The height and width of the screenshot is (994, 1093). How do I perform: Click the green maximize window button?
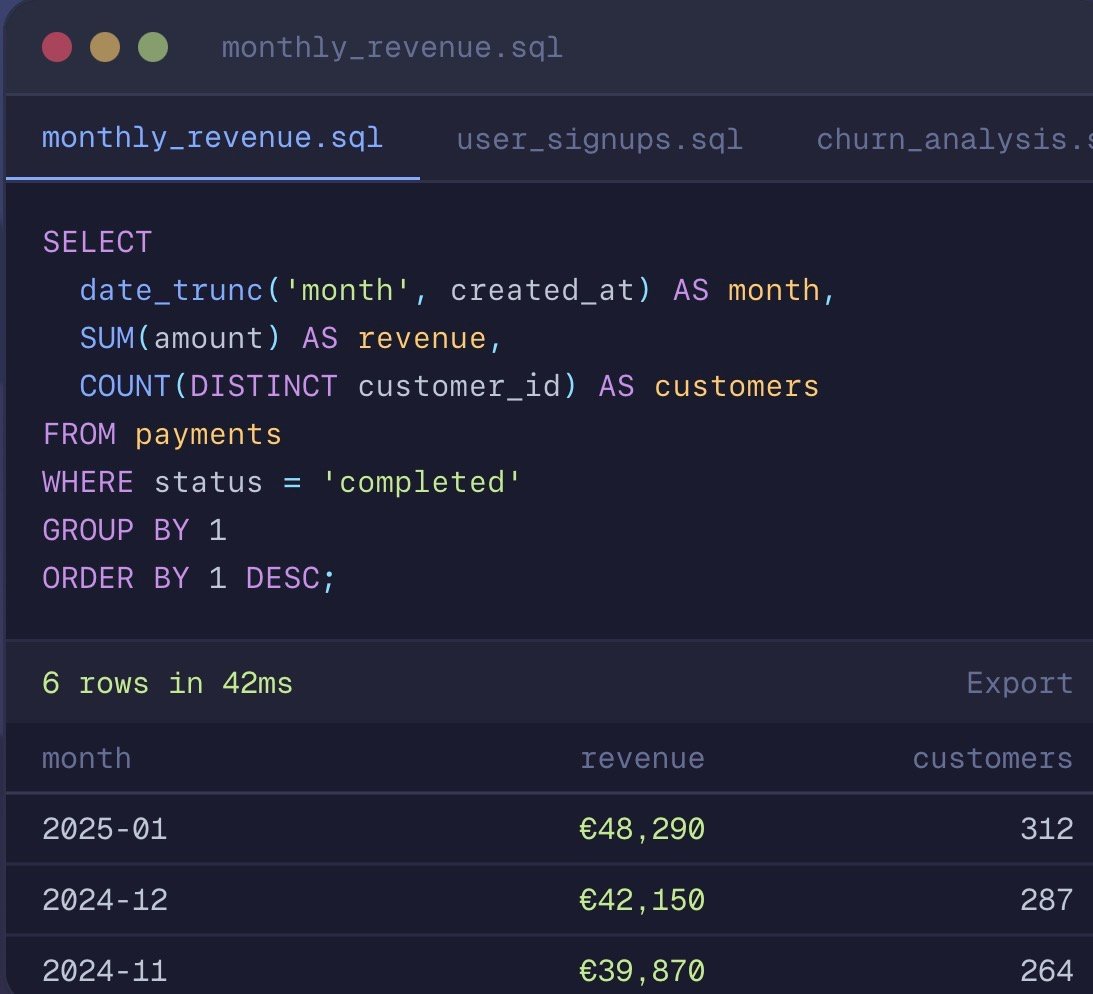152,47
